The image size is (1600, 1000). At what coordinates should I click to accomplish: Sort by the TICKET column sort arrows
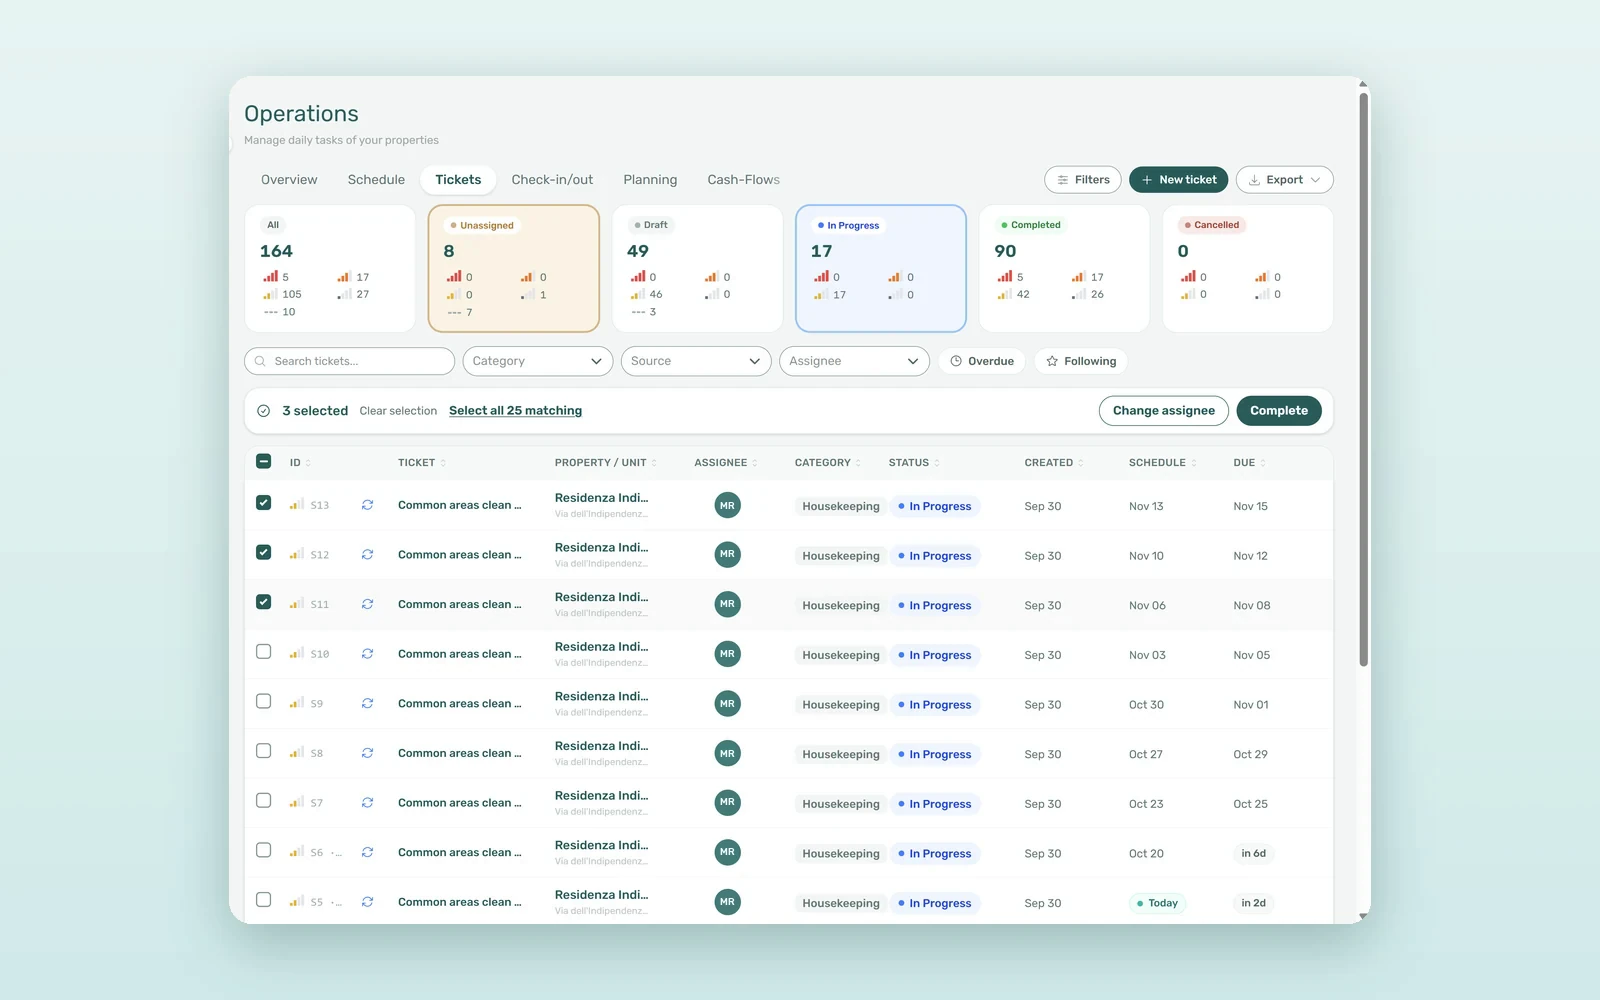pos(443,463)
